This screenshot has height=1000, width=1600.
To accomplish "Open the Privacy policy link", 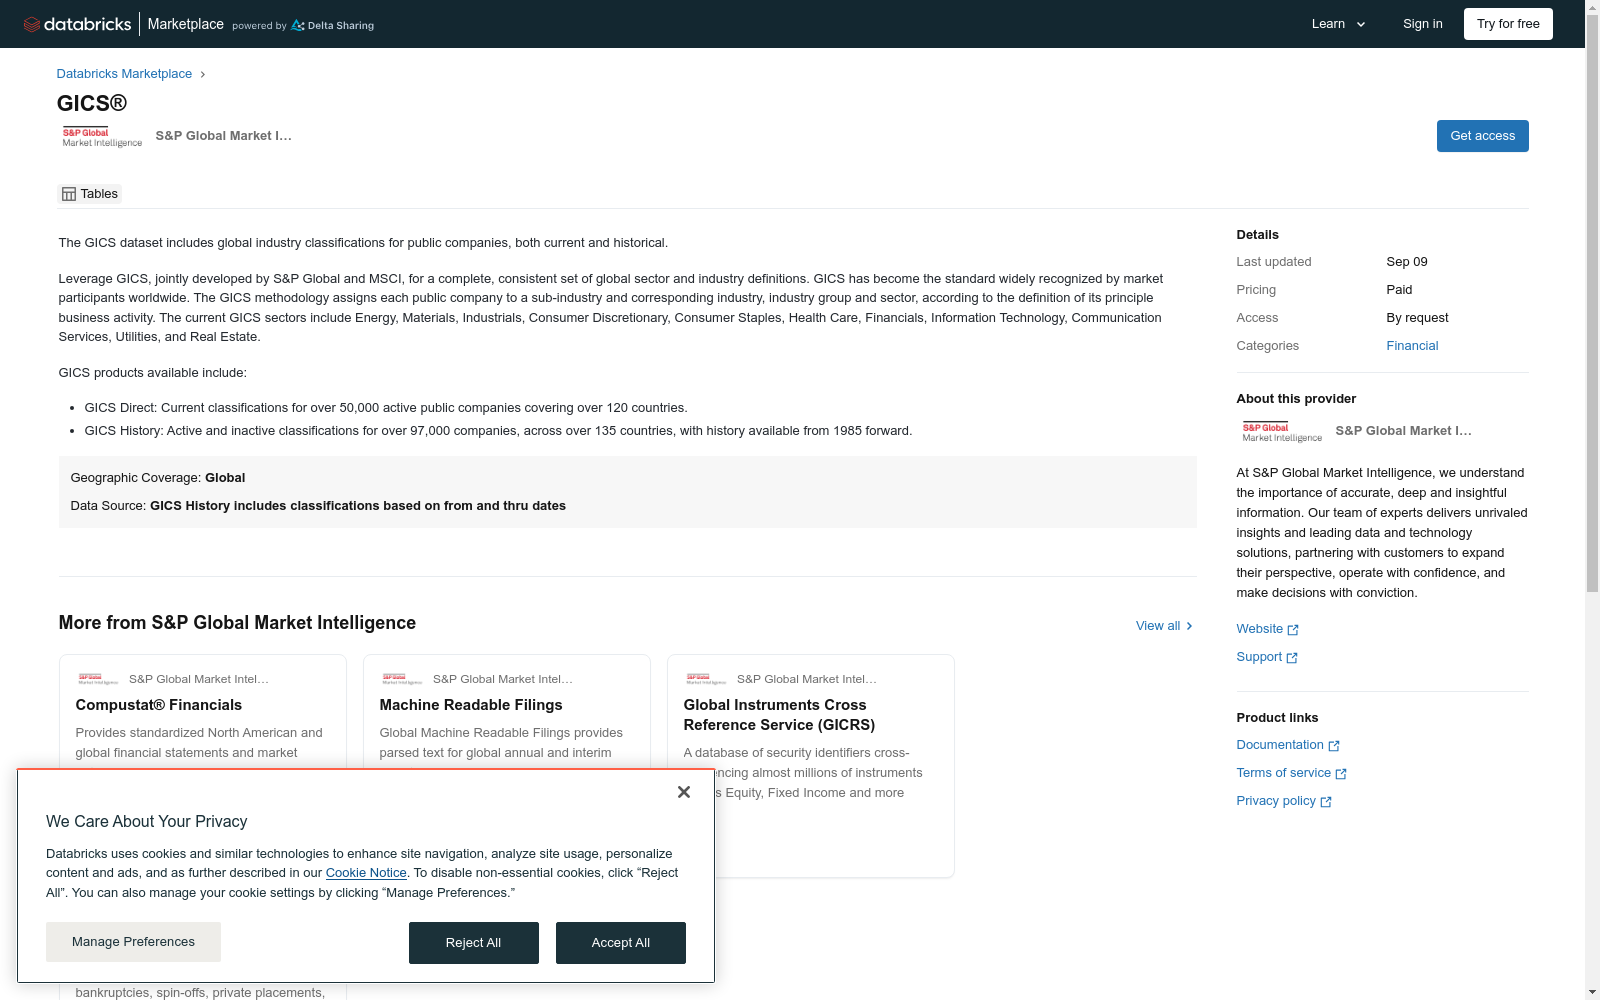I will pos(1276,801).
